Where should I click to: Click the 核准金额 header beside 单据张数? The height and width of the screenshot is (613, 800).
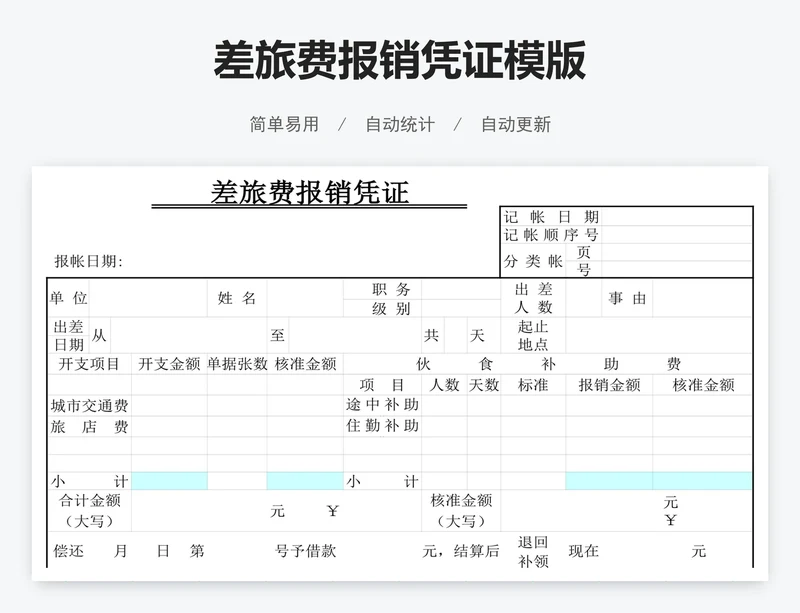coord(305,364)
